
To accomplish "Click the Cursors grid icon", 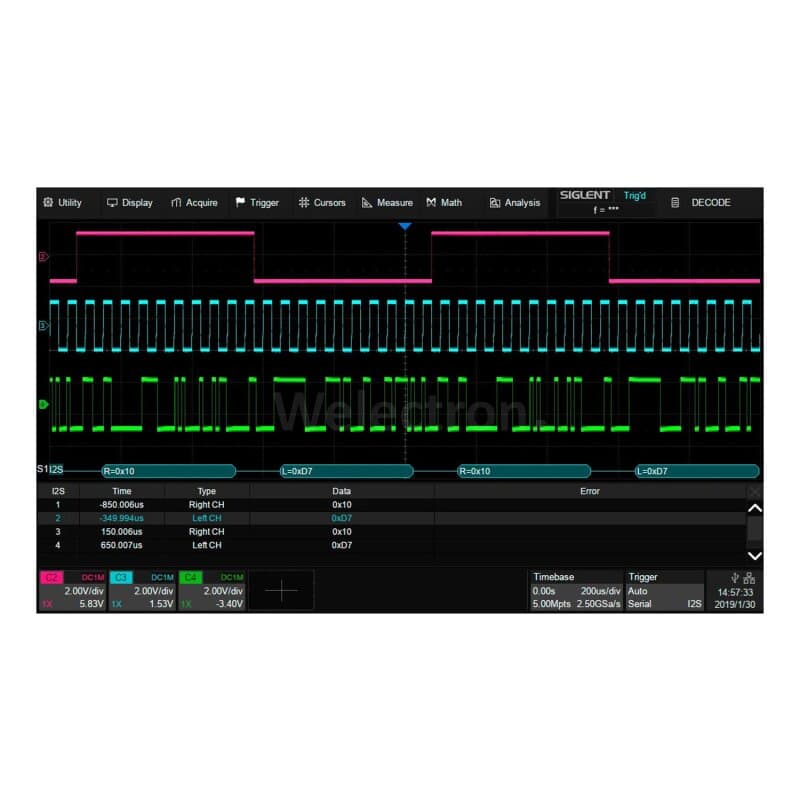I will 304,203.
